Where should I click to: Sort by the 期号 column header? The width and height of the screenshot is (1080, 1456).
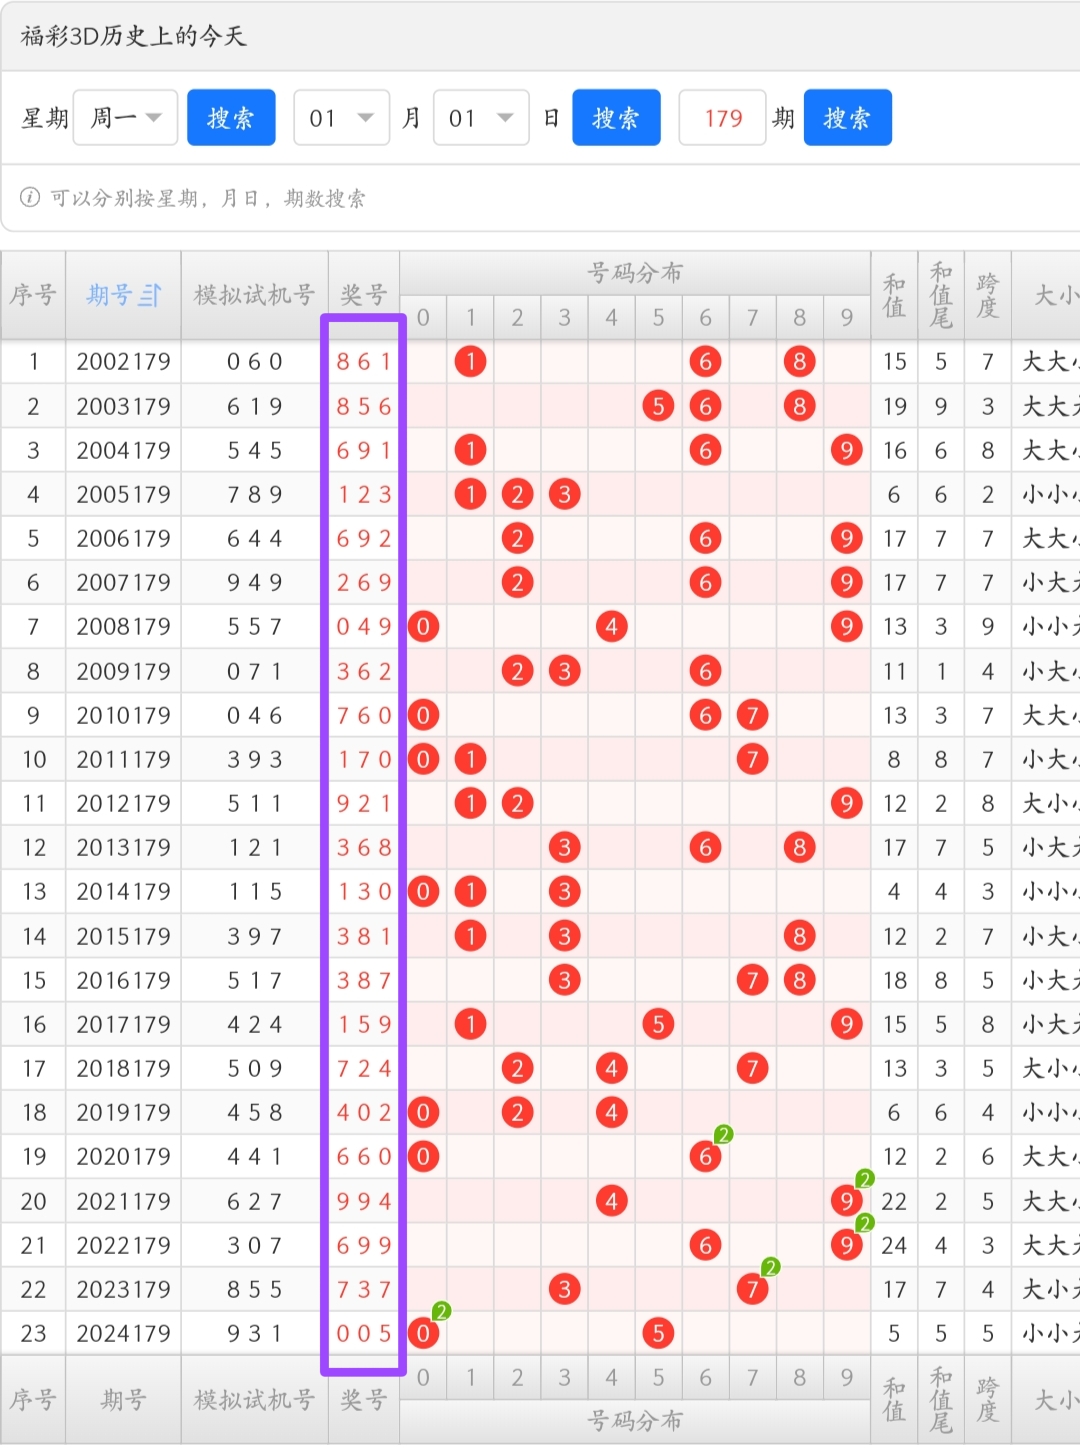[123, 295]
